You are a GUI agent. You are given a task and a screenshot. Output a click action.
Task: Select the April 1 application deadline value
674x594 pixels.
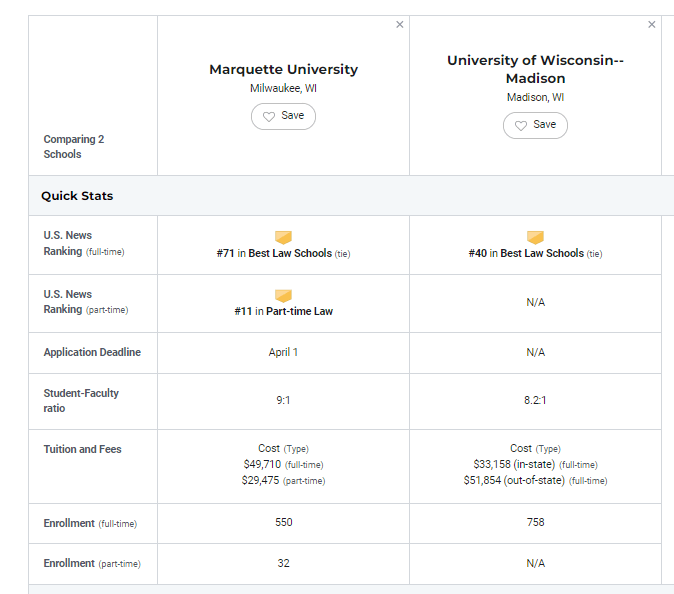pos(283,352)
